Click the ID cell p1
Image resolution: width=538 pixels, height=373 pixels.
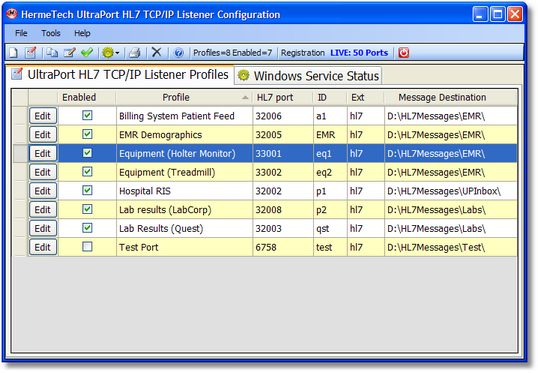[330, 191]
